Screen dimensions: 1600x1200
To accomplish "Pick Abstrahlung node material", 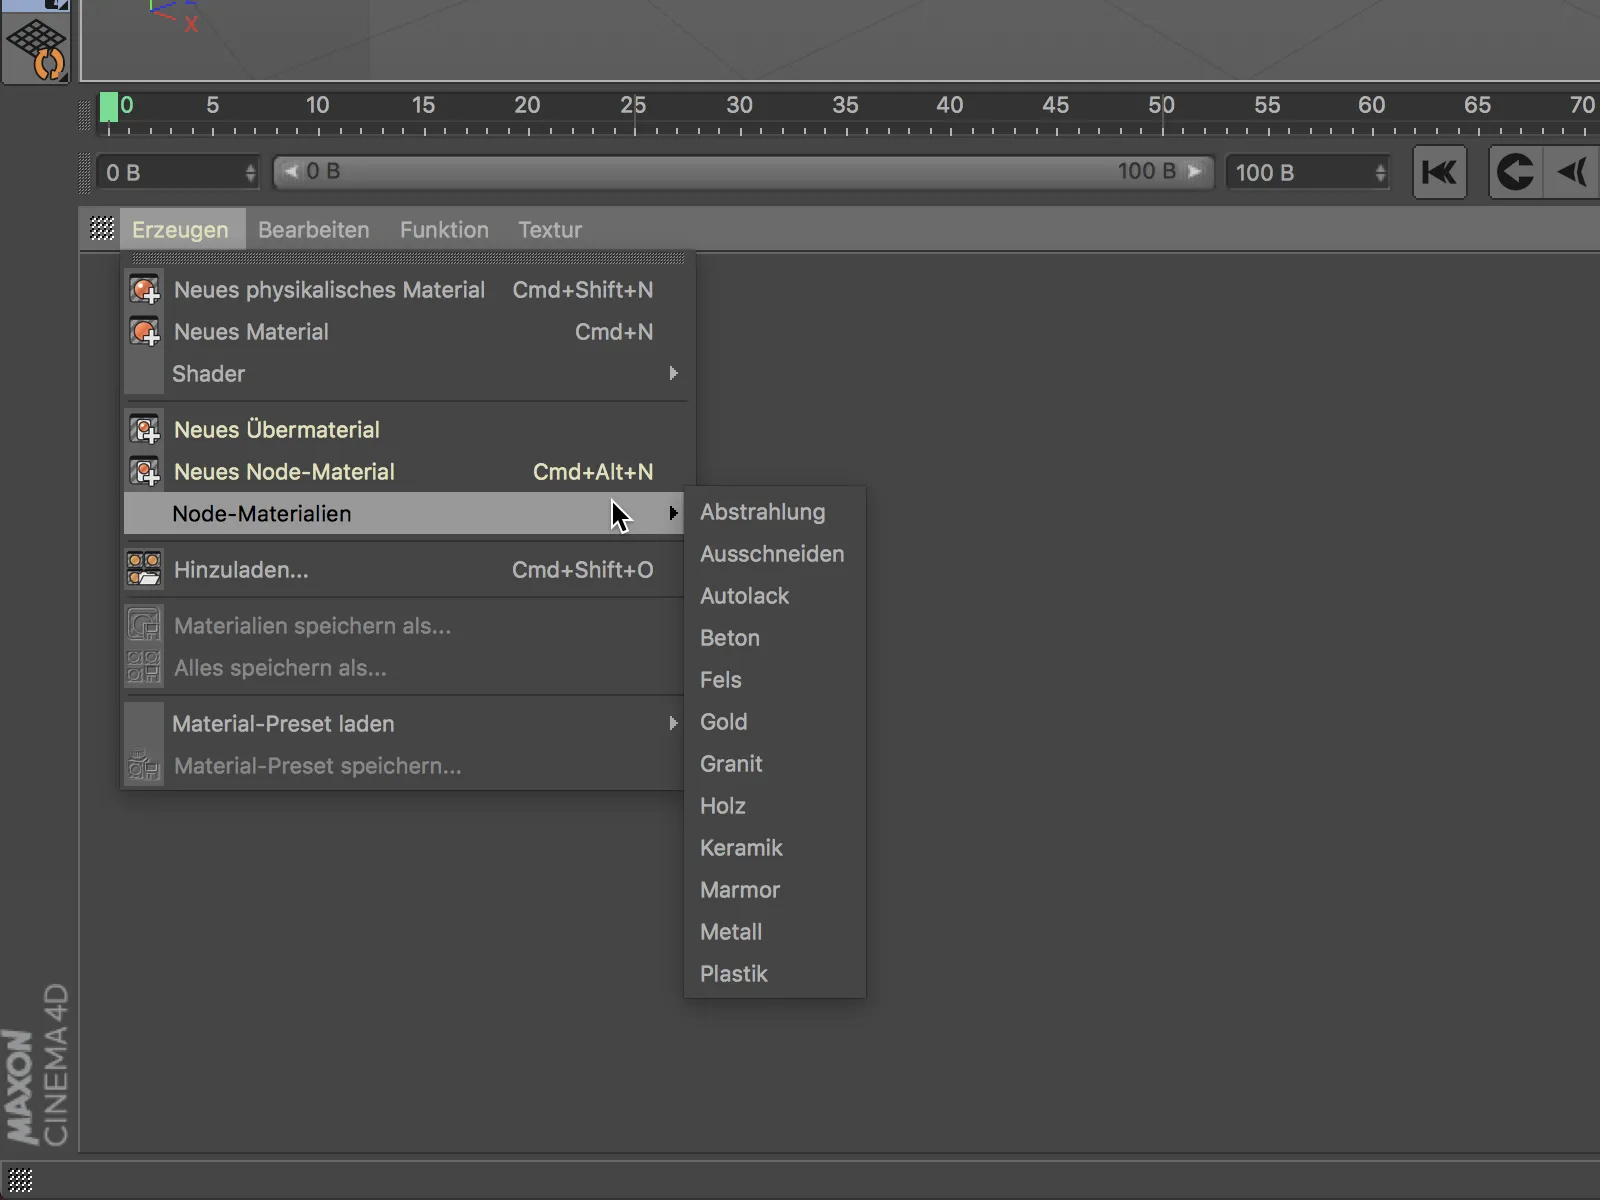I will tap(775, 512).
